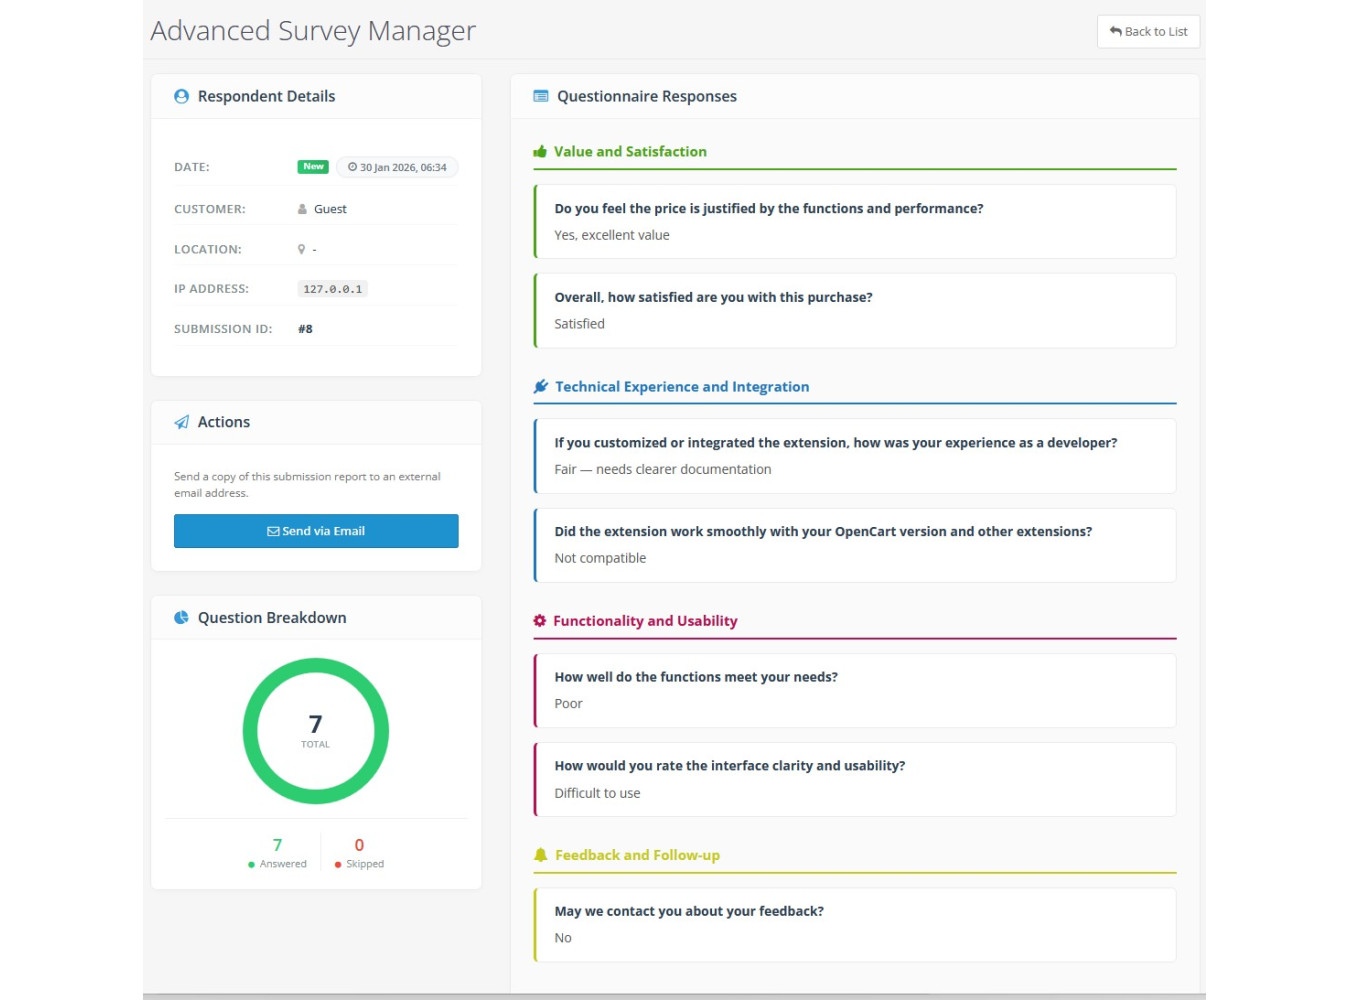Click the Question Breakdown pie chart icon
1350x1000 pixels.
(x=181, y=618)
